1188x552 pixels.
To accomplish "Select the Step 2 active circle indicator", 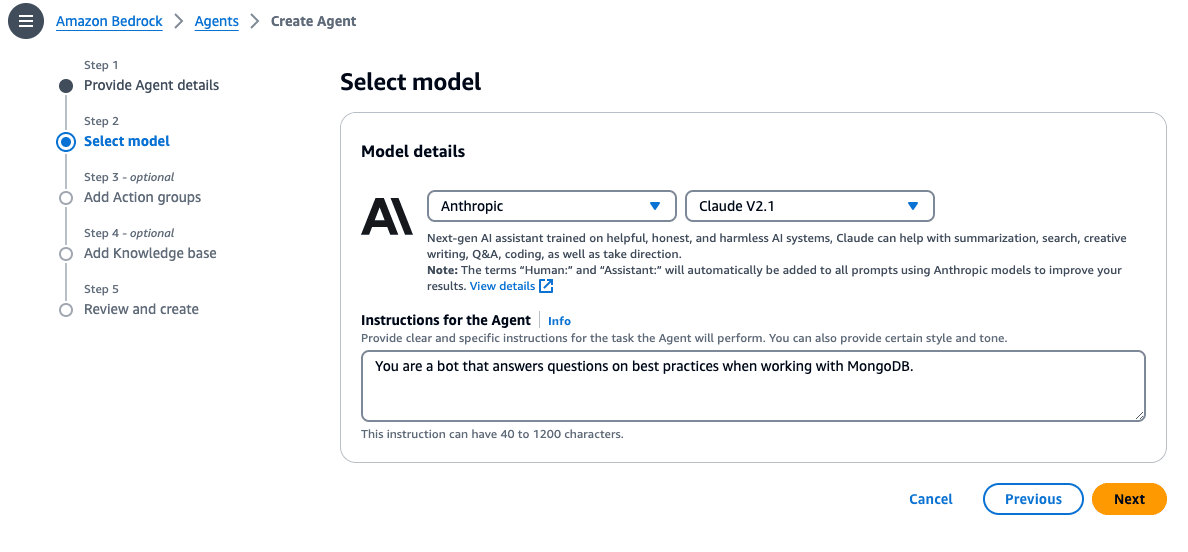I will click(x=66, y=142).
